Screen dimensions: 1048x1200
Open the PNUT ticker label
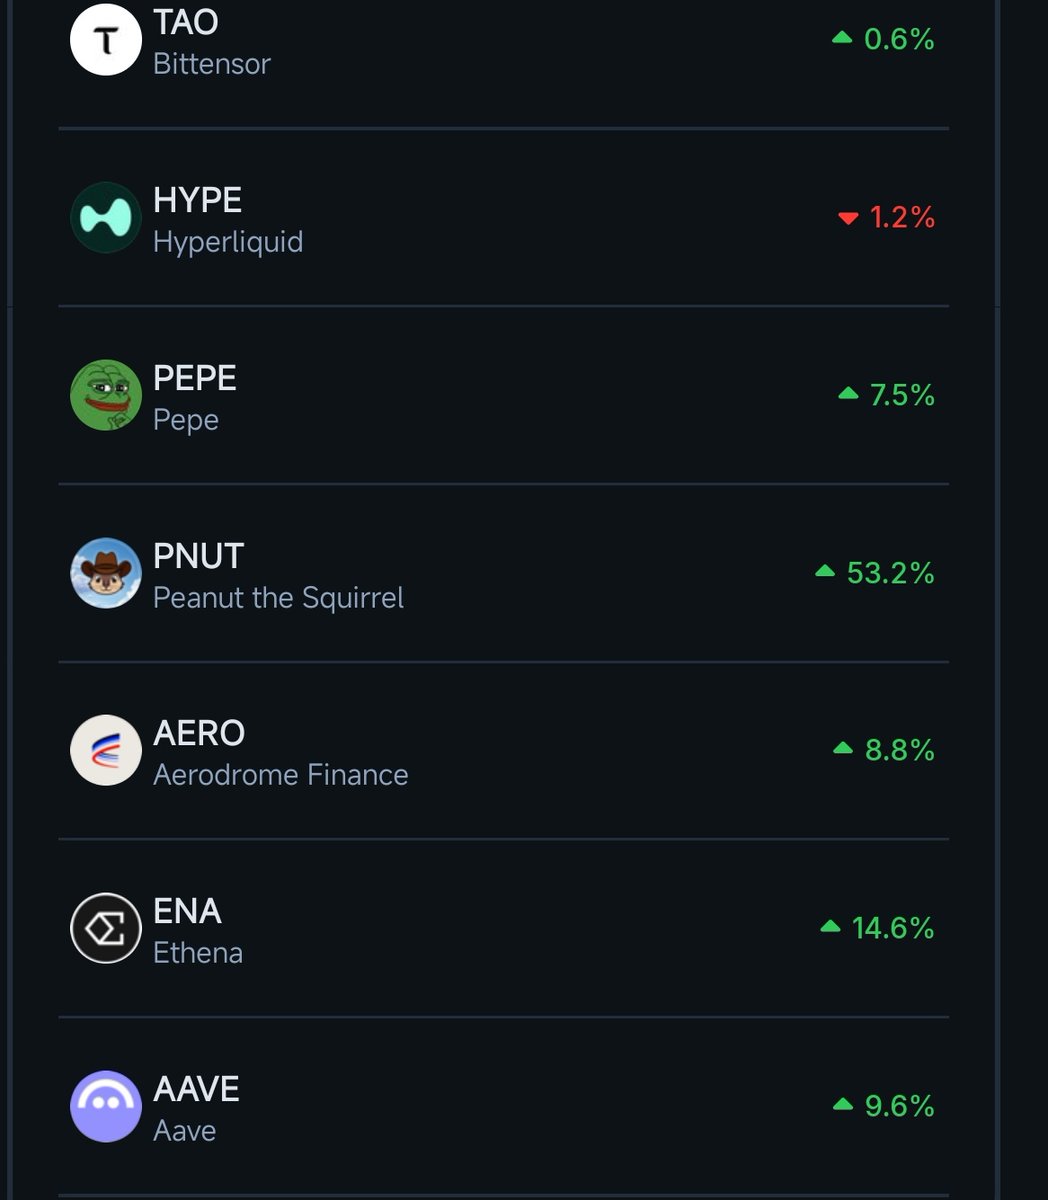point(199,556)
